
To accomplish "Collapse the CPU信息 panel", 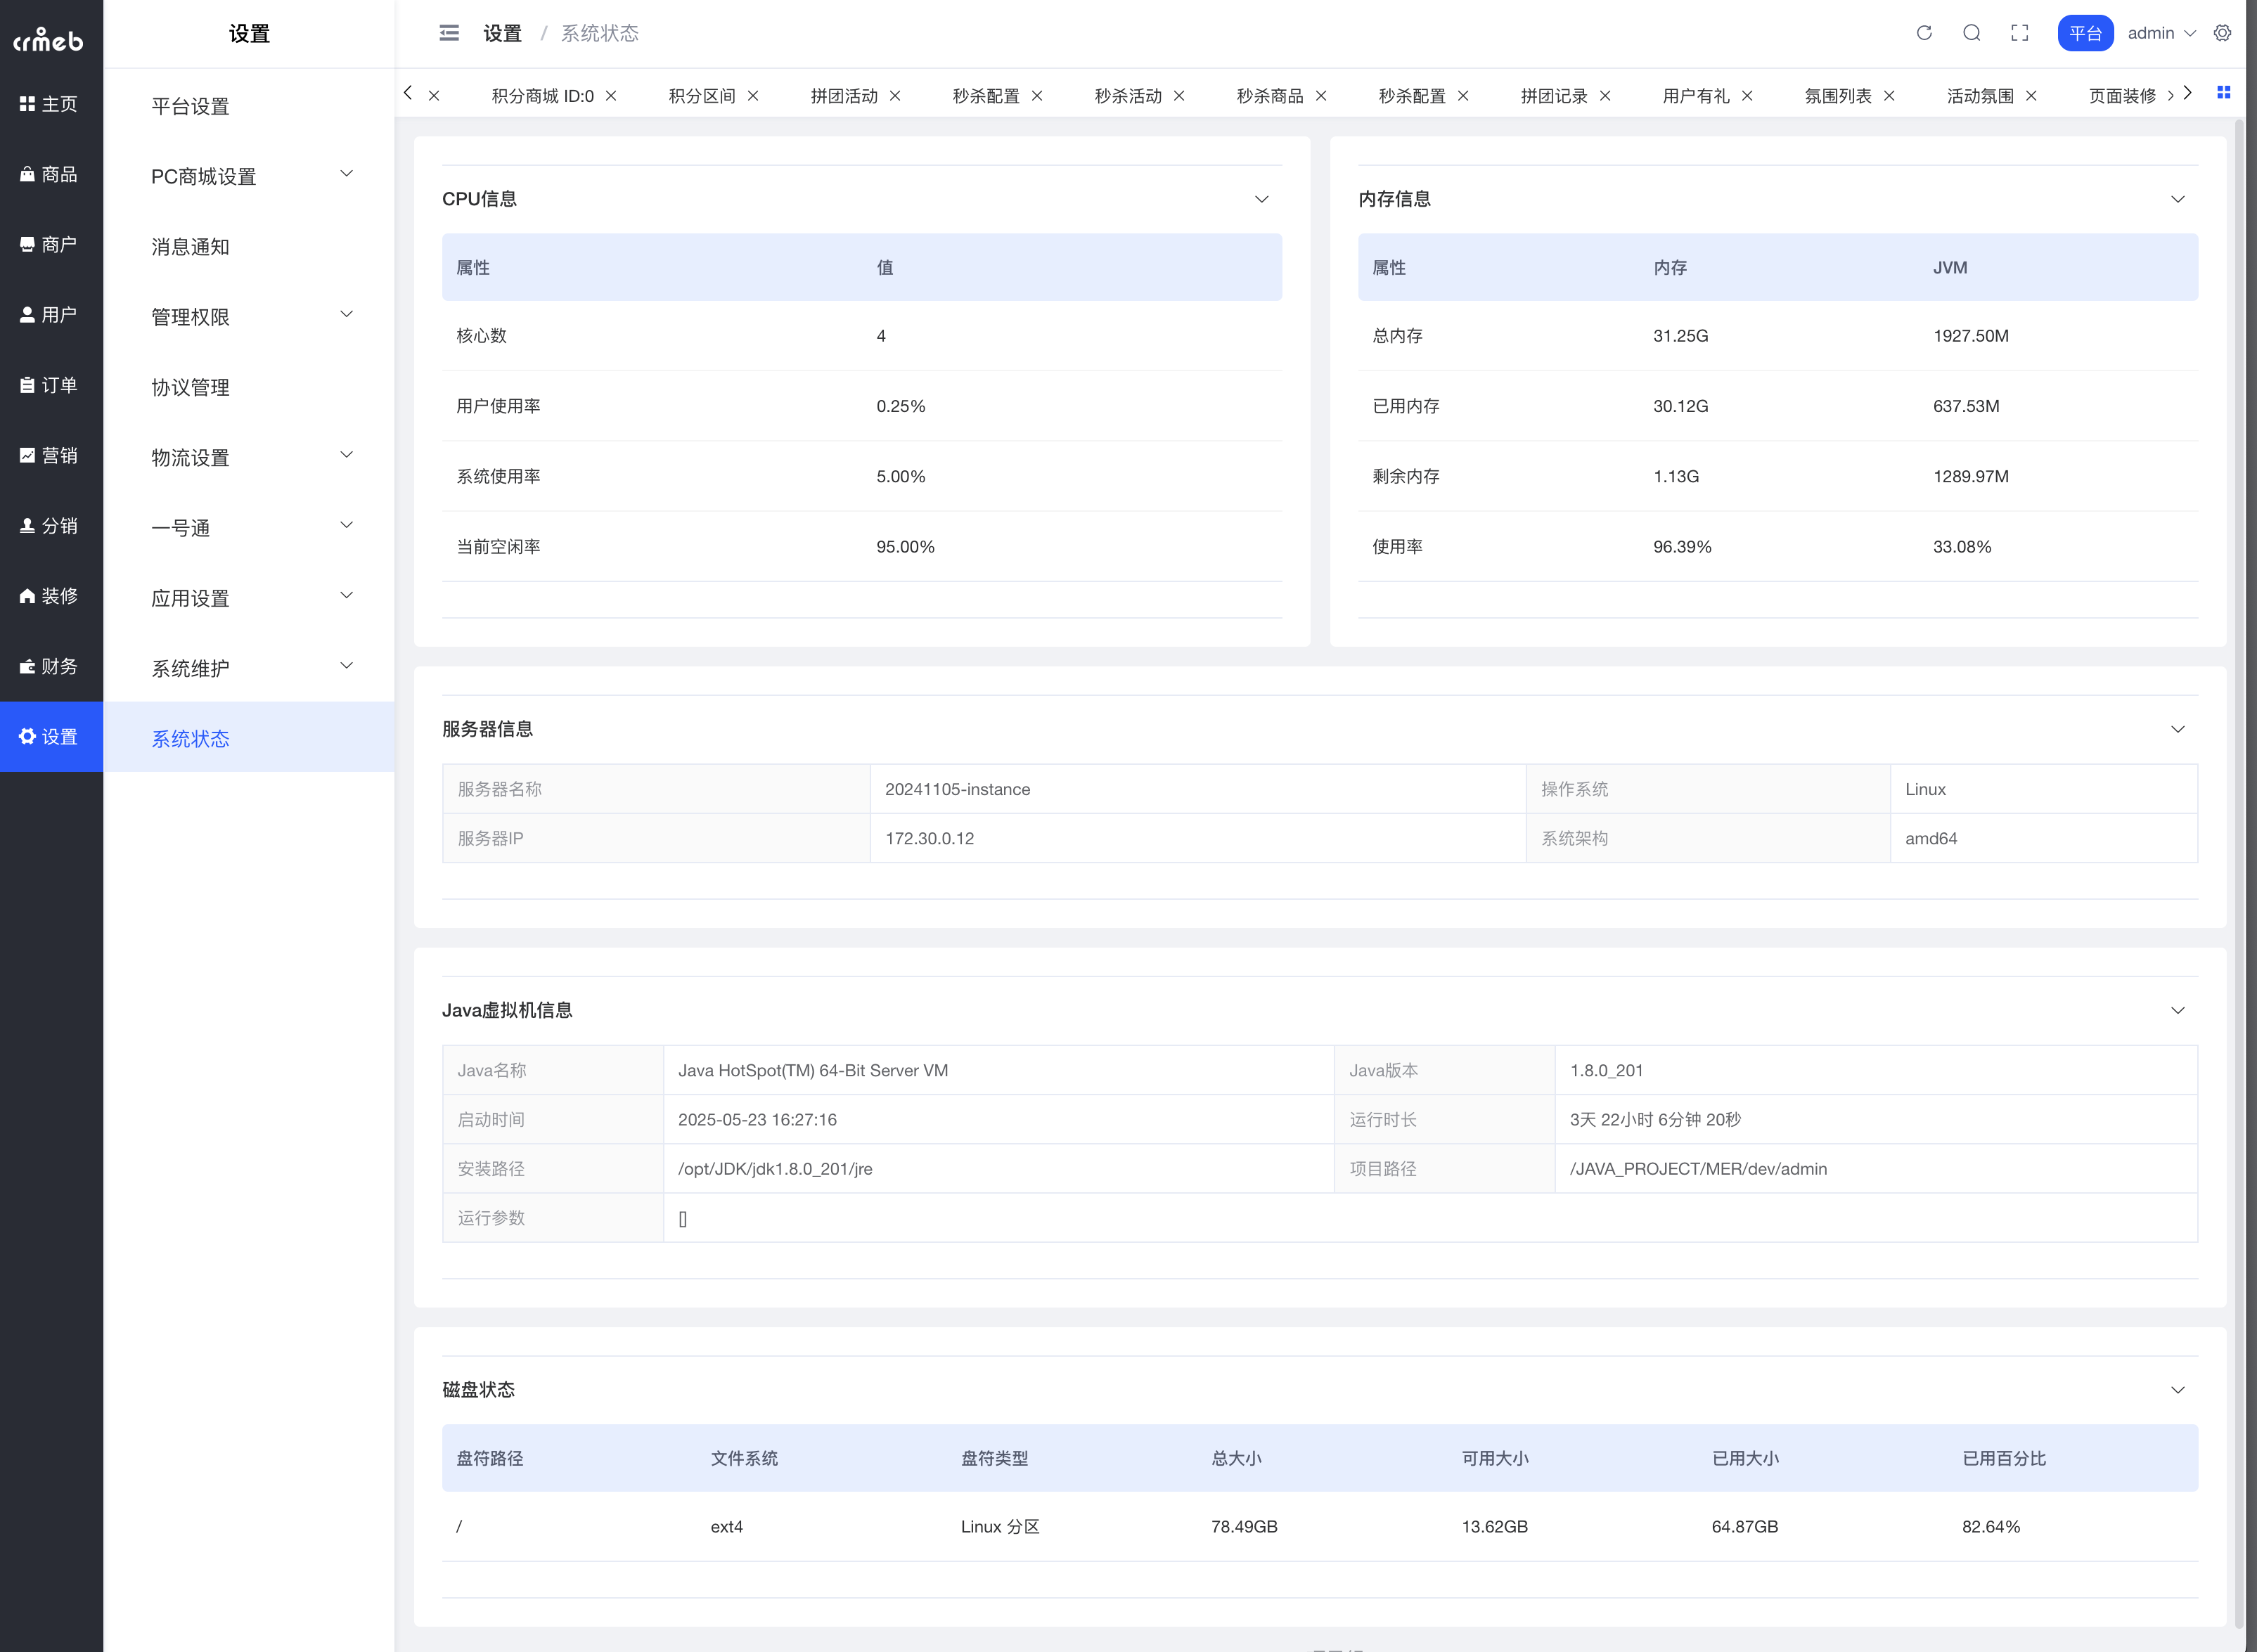I will coord(1261,199).
